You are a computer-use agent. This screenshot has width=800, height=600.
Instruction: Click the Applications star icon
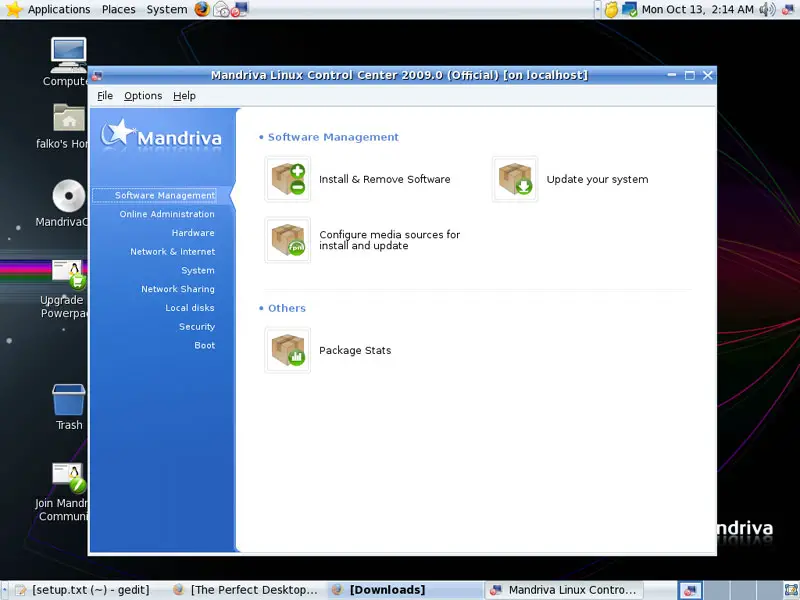coord(14,9)
